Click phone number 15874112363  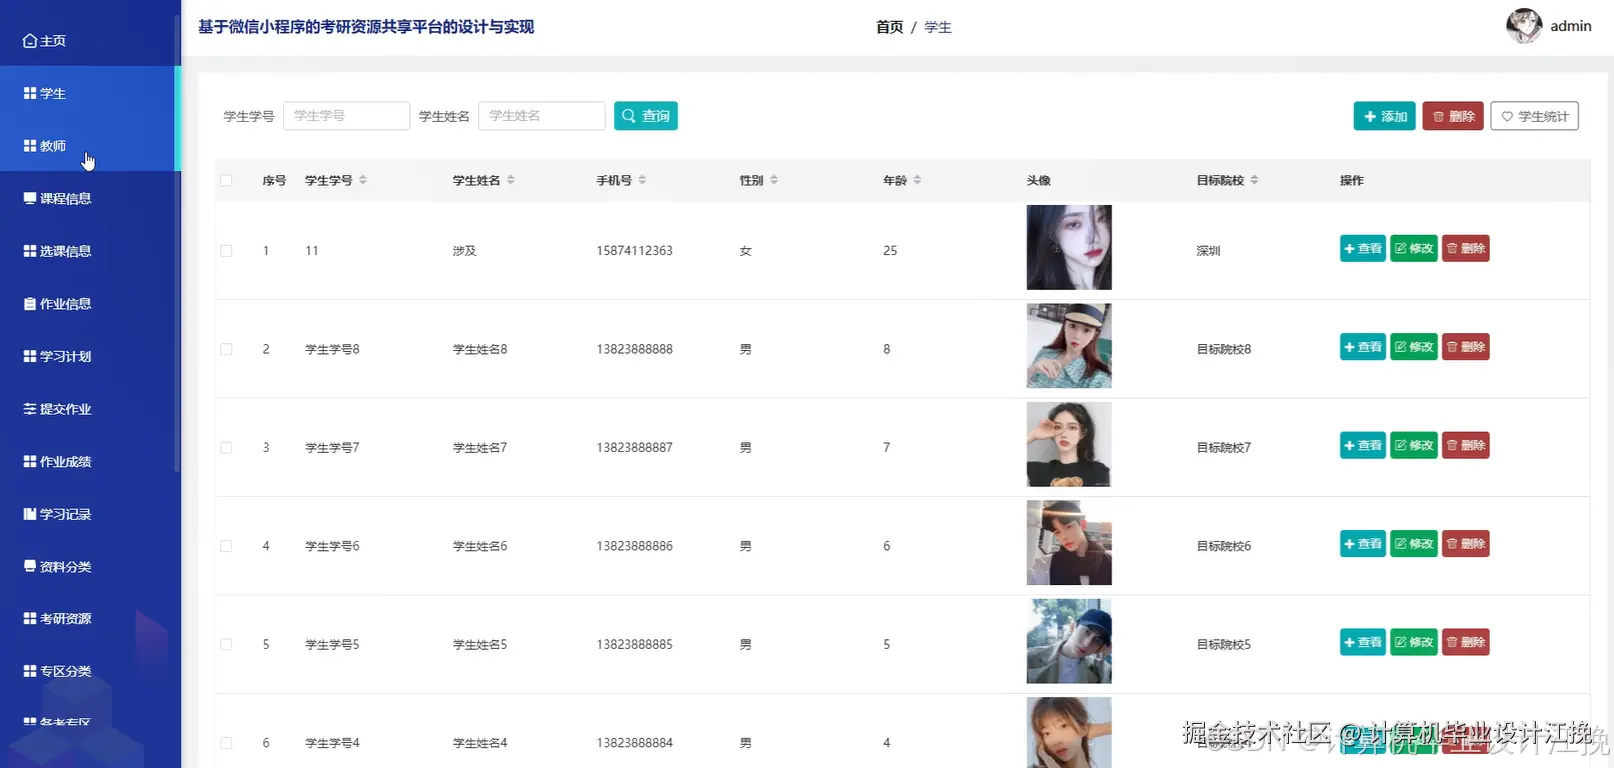click(634, 251)
